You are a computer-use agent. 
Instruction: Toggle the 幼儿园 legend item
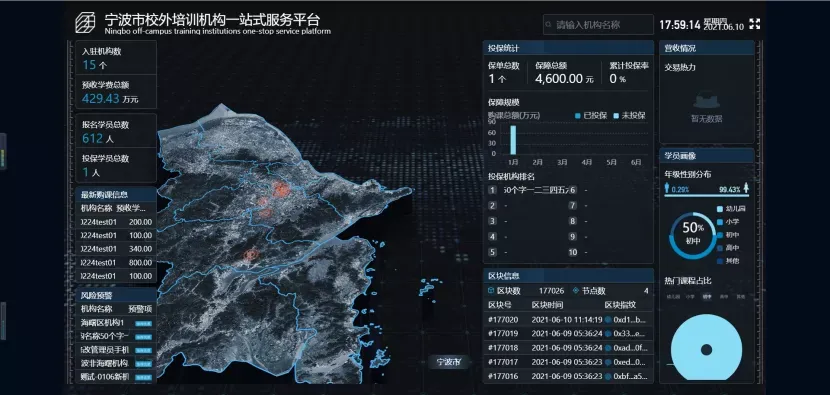[731, 209]
